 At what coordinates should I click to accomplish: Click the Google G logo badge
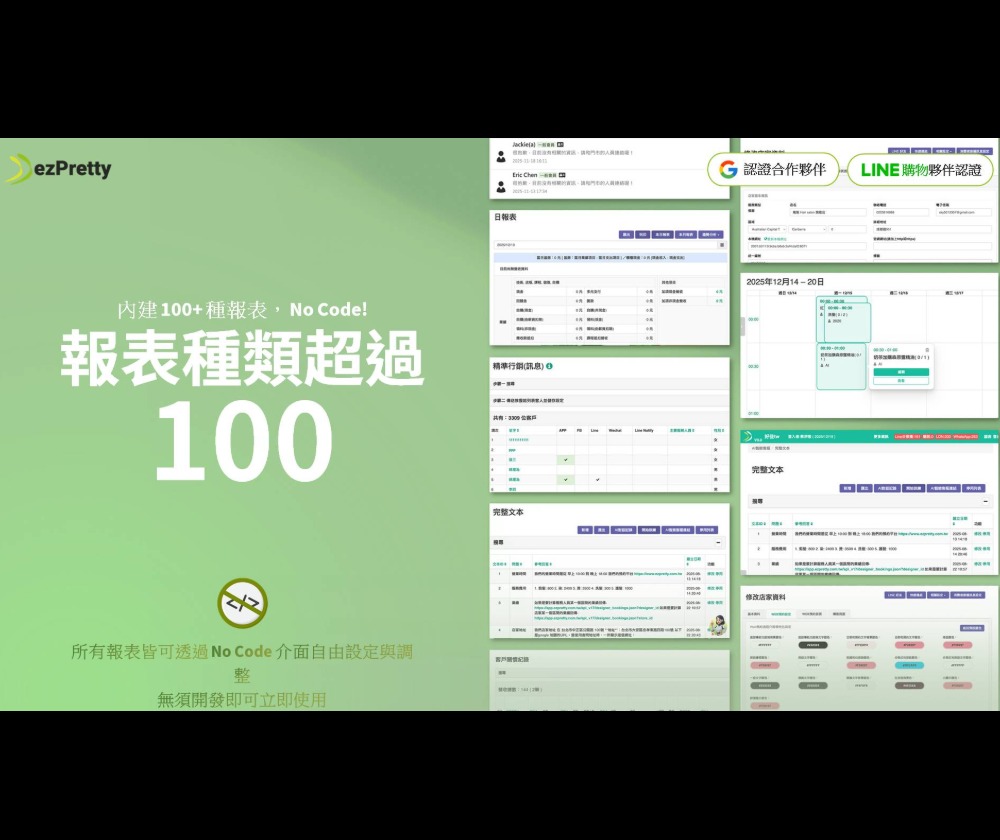coord(728,169)
